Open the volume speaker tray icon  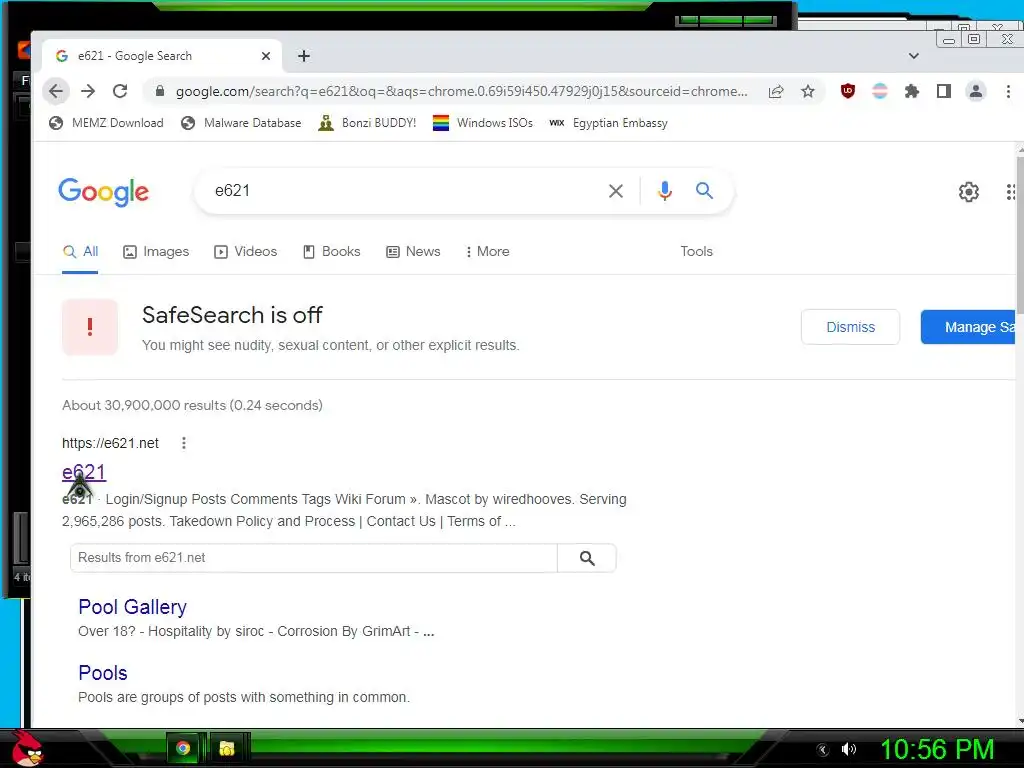tap(849, 749)
